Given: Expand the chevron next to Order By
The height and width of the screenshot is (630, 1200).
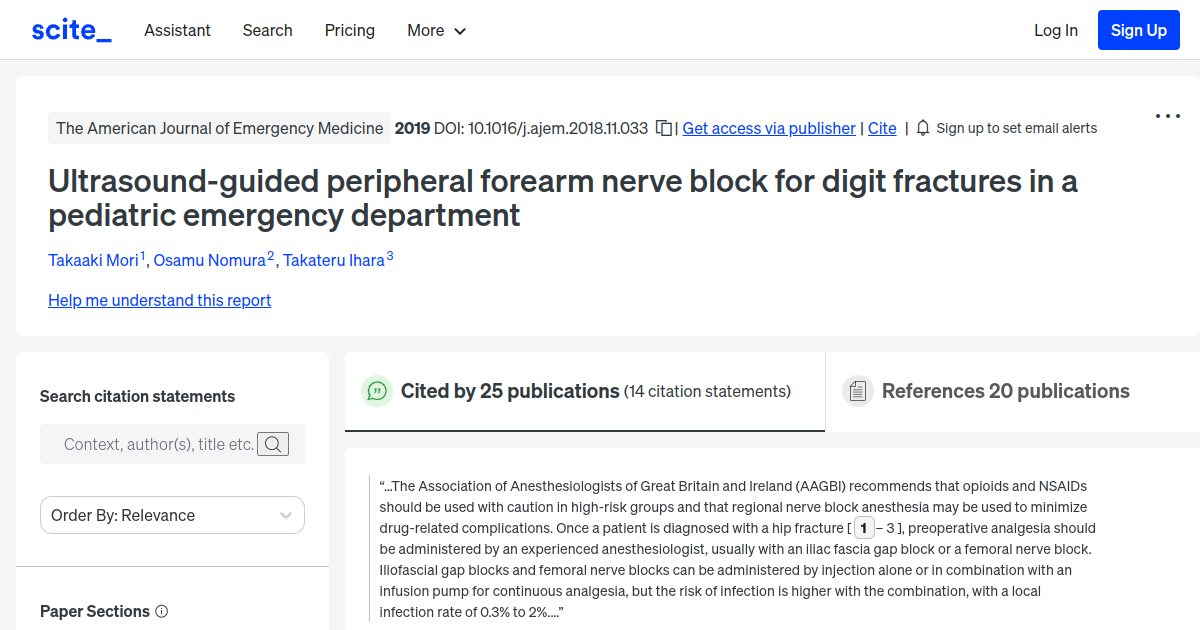Looking at the screenshot, I should (x=286, y=515).
